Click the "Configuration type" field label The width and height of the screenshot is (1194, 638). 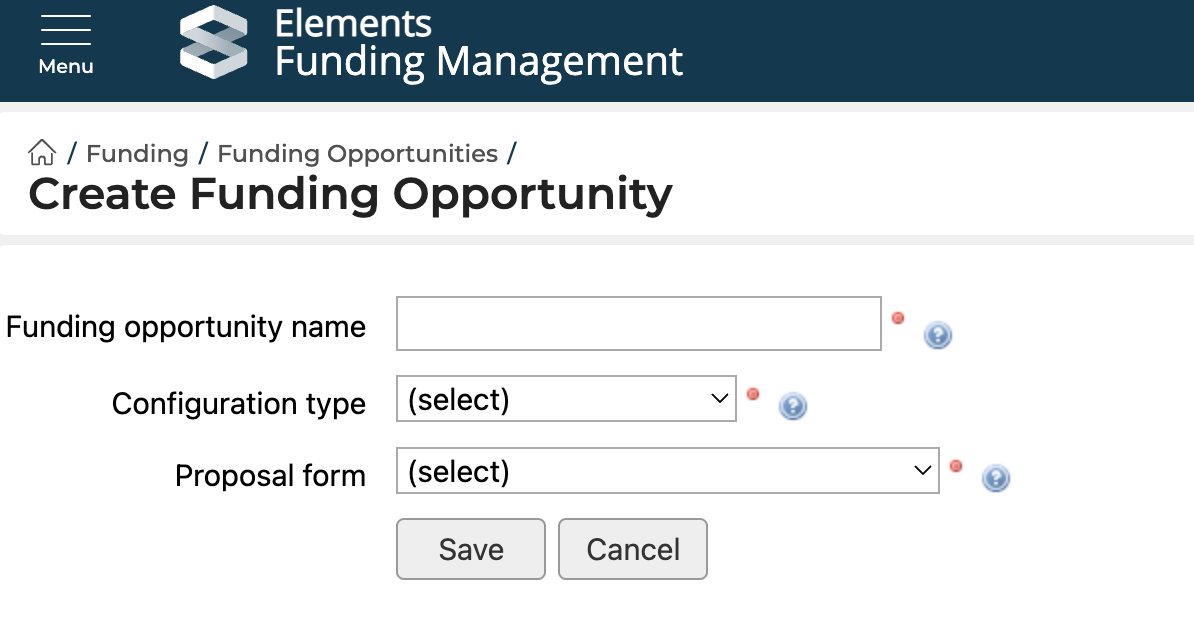(239, 403)
